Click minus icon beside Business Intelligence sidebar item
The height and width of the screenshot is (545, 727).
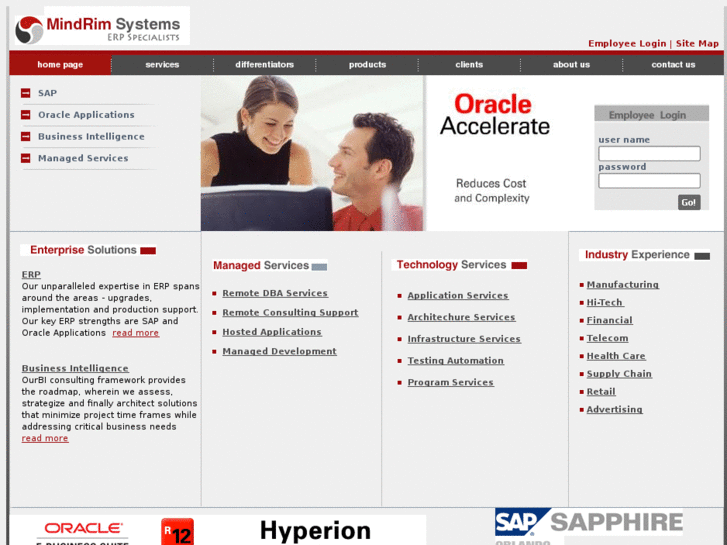pyautogui.click(x=26, y=136)
